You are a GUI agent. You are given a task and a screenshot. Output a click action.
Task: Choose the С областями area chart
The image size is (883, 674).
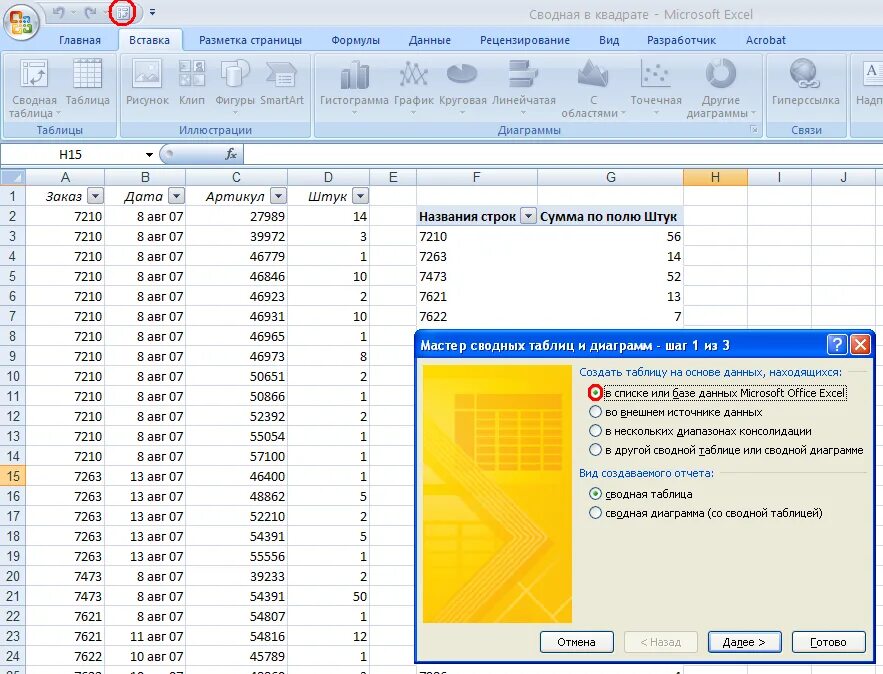(593, 89)
